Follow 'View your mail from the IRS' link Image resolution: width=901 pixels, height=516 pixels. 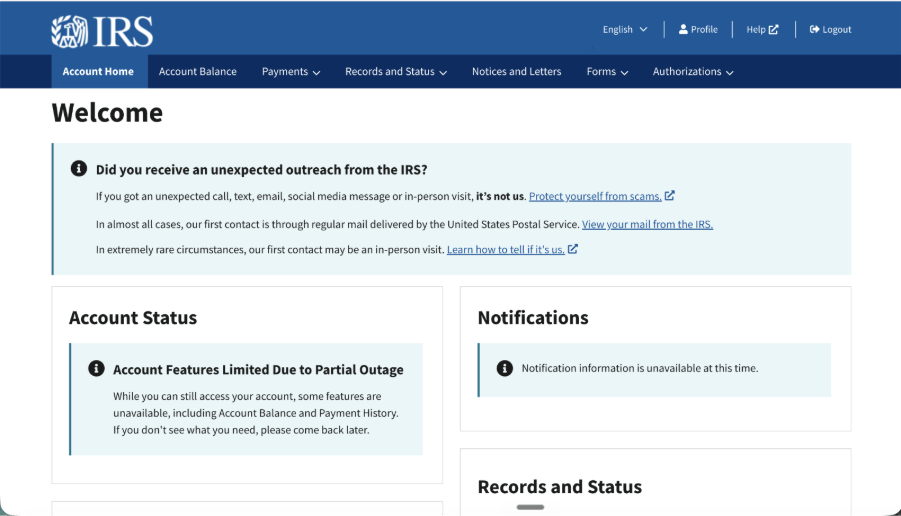coord(647,225)
